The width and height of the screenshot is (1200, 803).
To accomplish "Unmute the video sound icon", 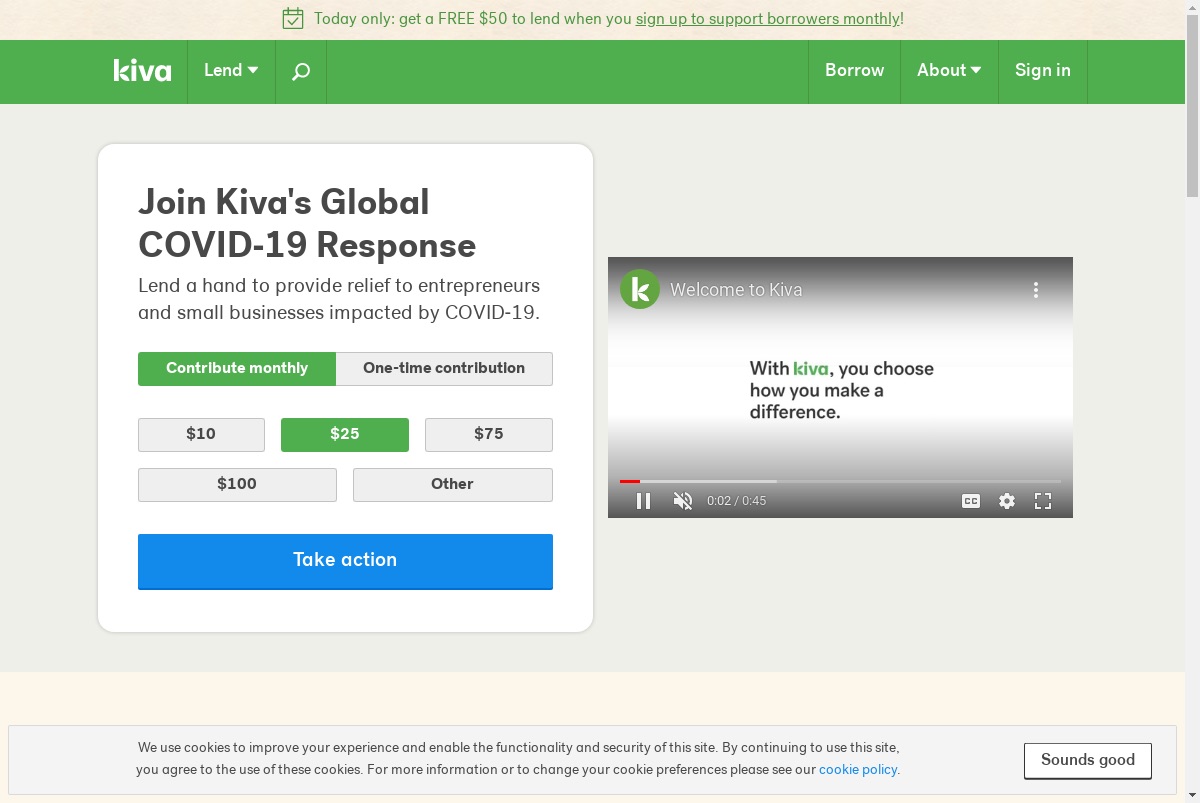I will 683,501.
